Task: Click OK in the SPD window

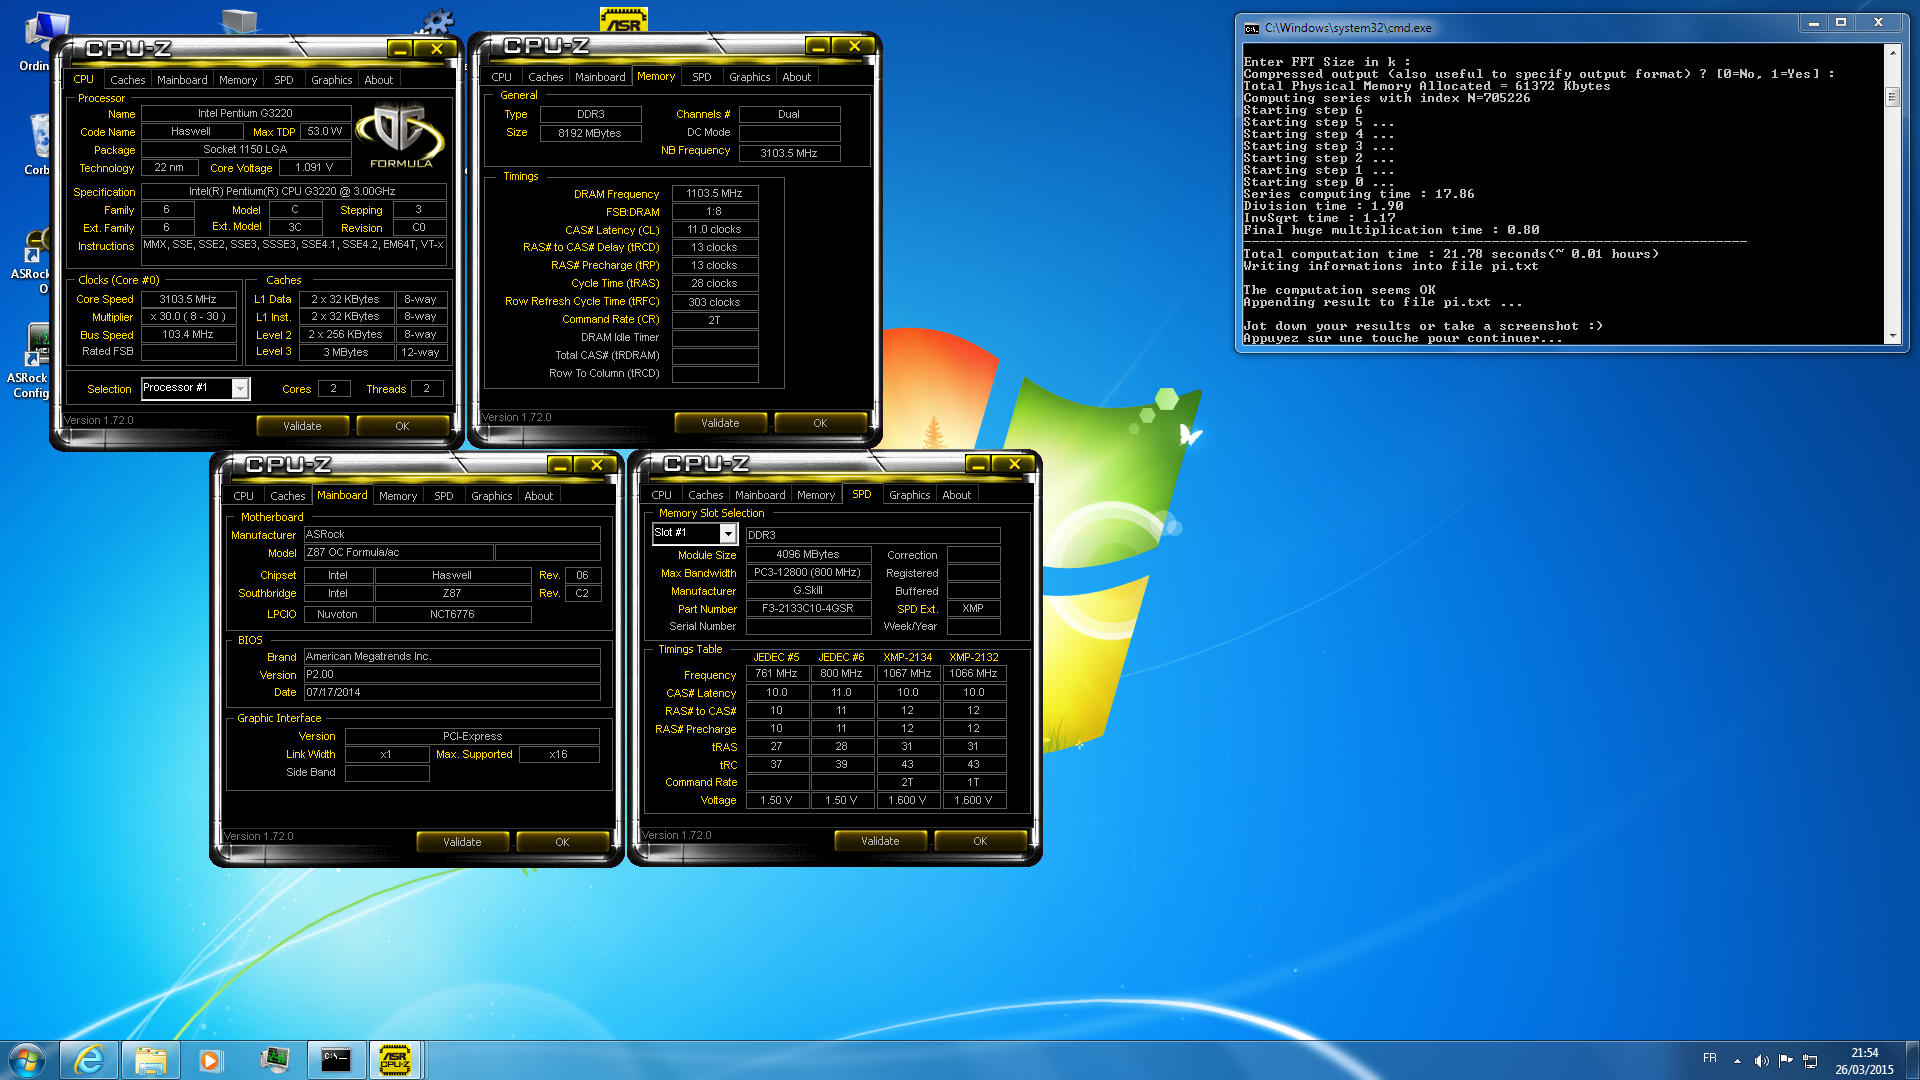Action: tap(980, 841)
